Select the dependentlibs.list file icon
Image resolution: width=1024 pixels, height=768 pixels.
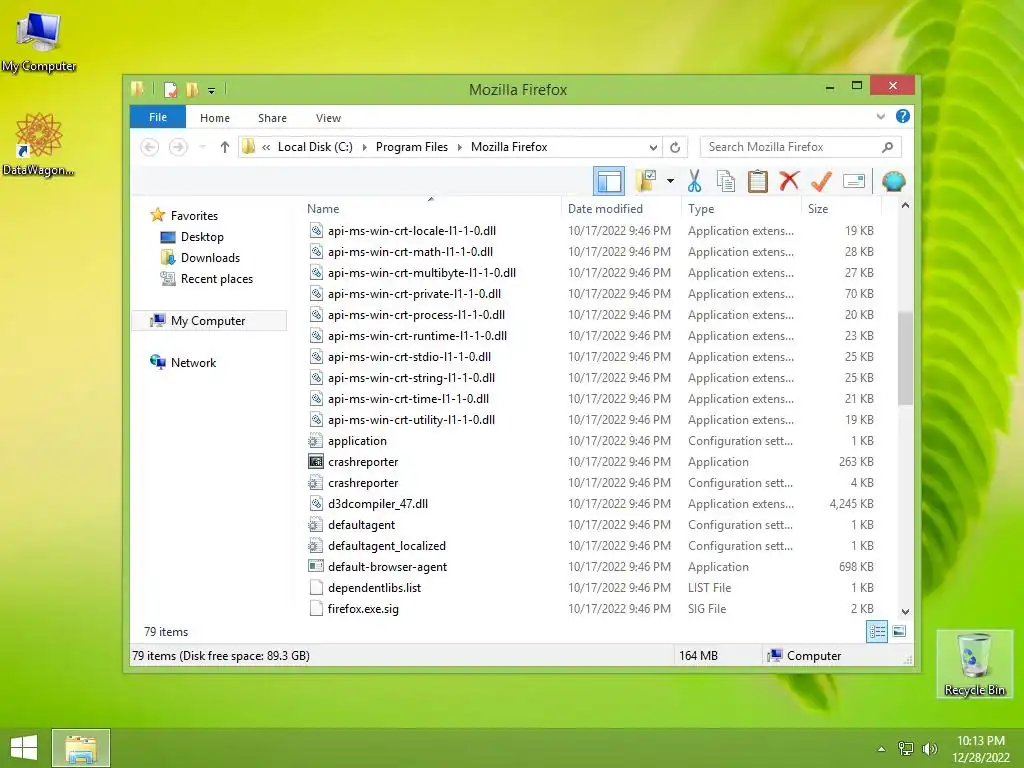tap(316, 588)
